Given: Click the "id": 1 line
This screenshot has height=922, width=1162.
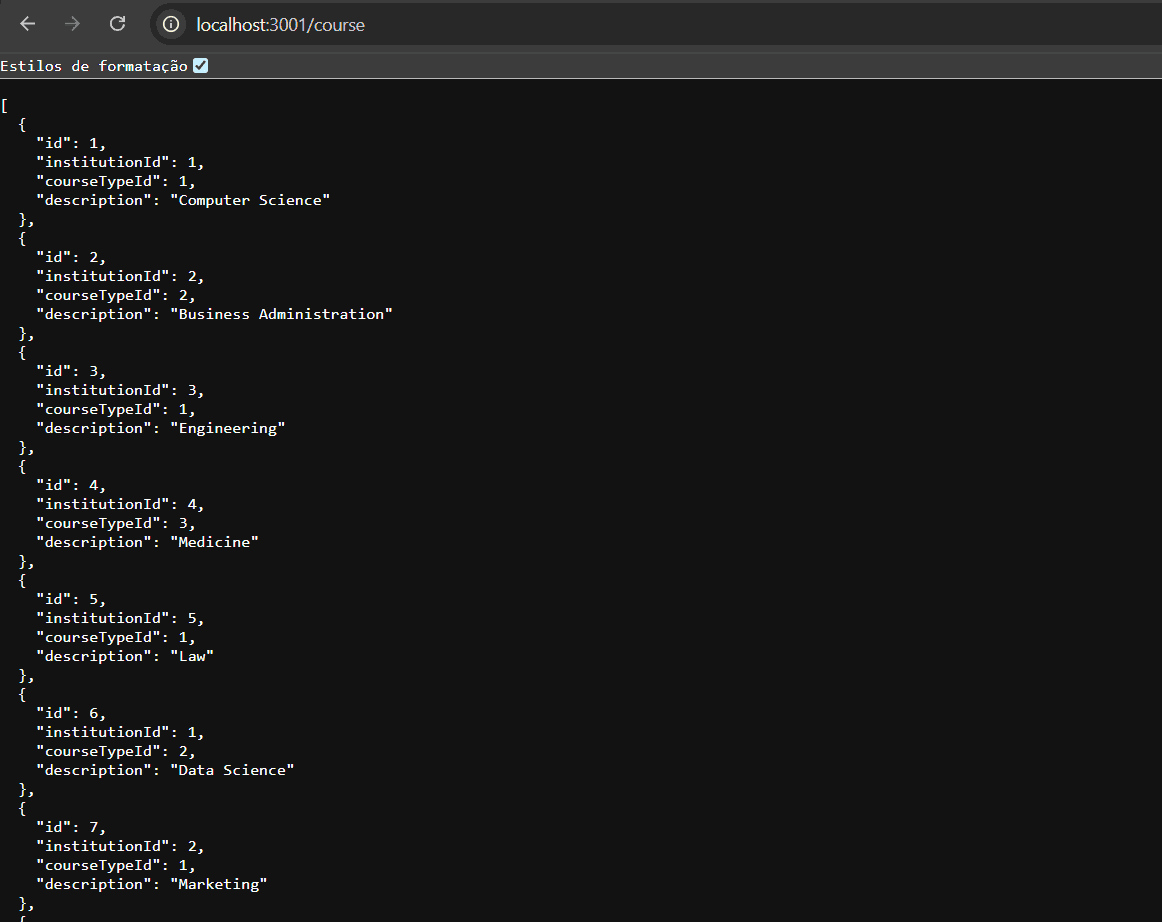Looking at the screenshot, I should tap(71, 143).
